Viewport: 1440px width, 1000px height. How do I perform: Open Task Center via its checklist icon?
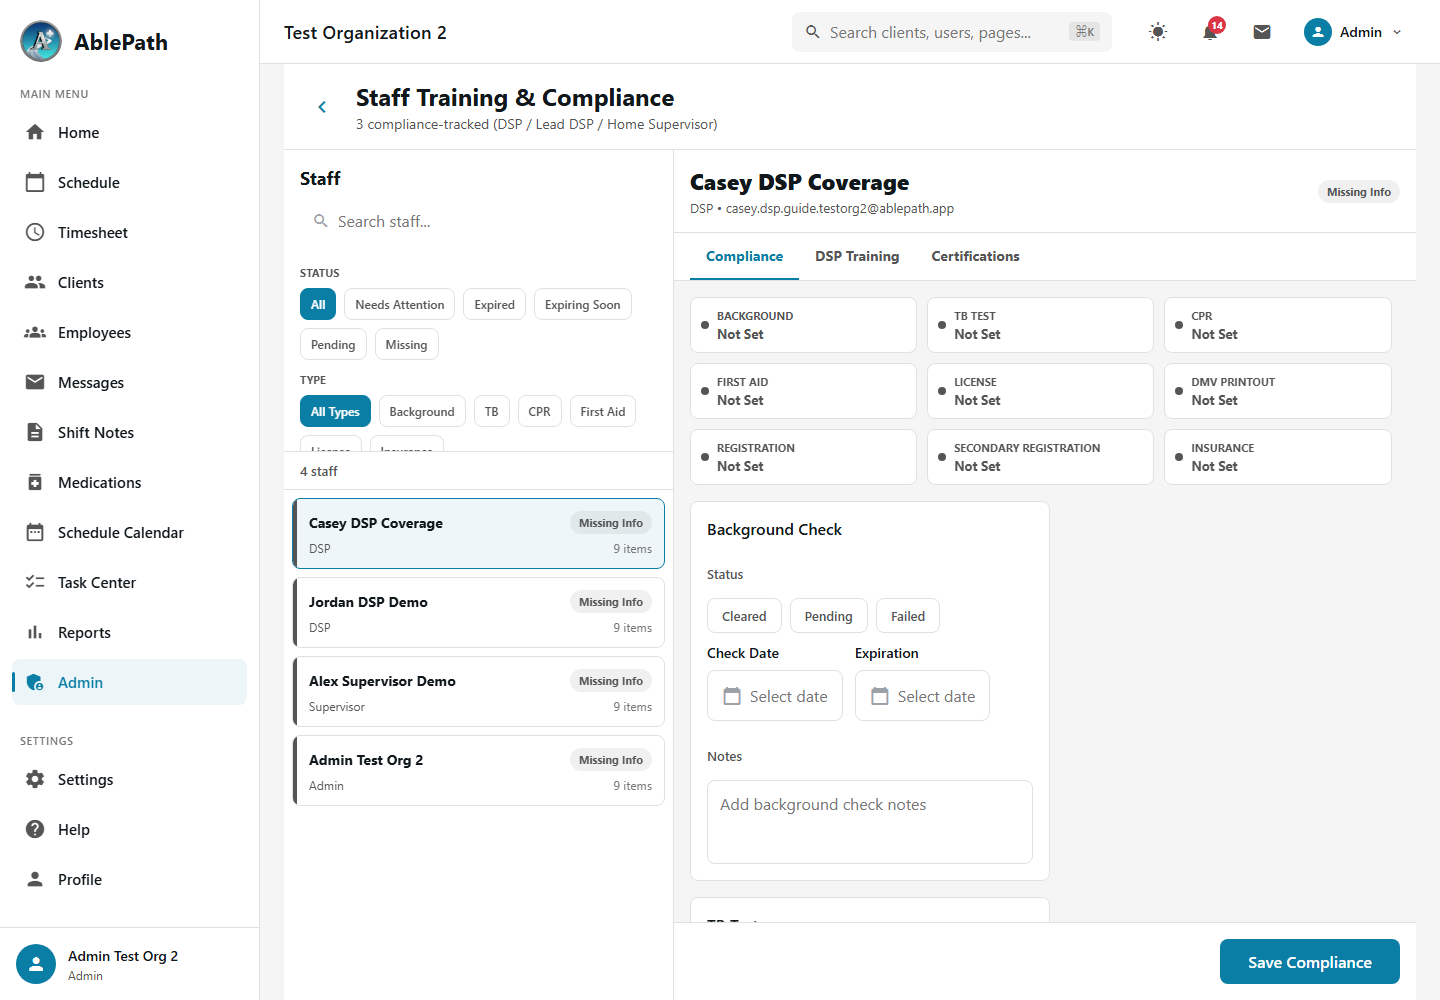35,582
